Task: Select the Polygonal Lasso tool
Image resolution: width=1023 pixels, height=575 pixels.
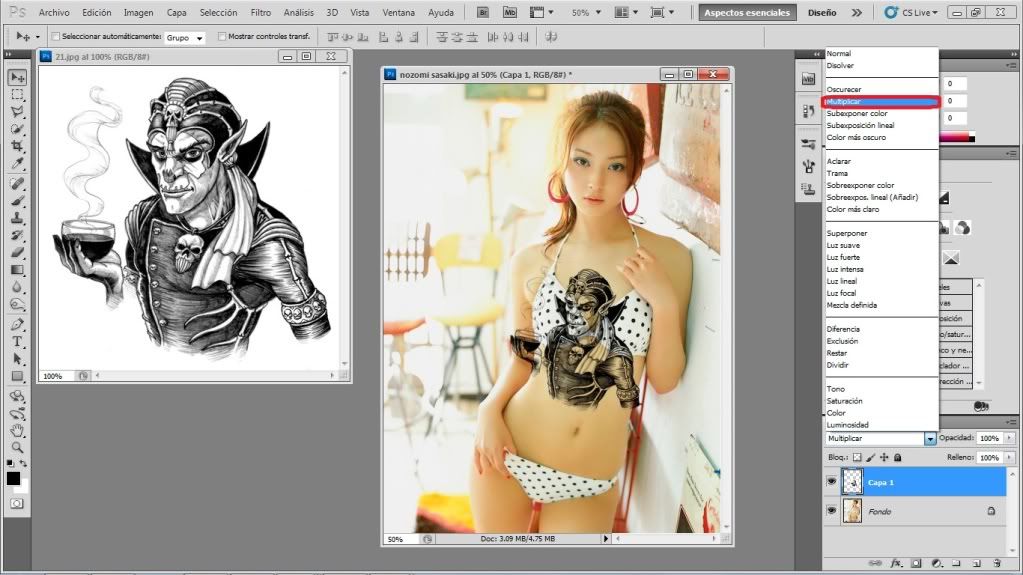Action: click(x=18, y=112)
